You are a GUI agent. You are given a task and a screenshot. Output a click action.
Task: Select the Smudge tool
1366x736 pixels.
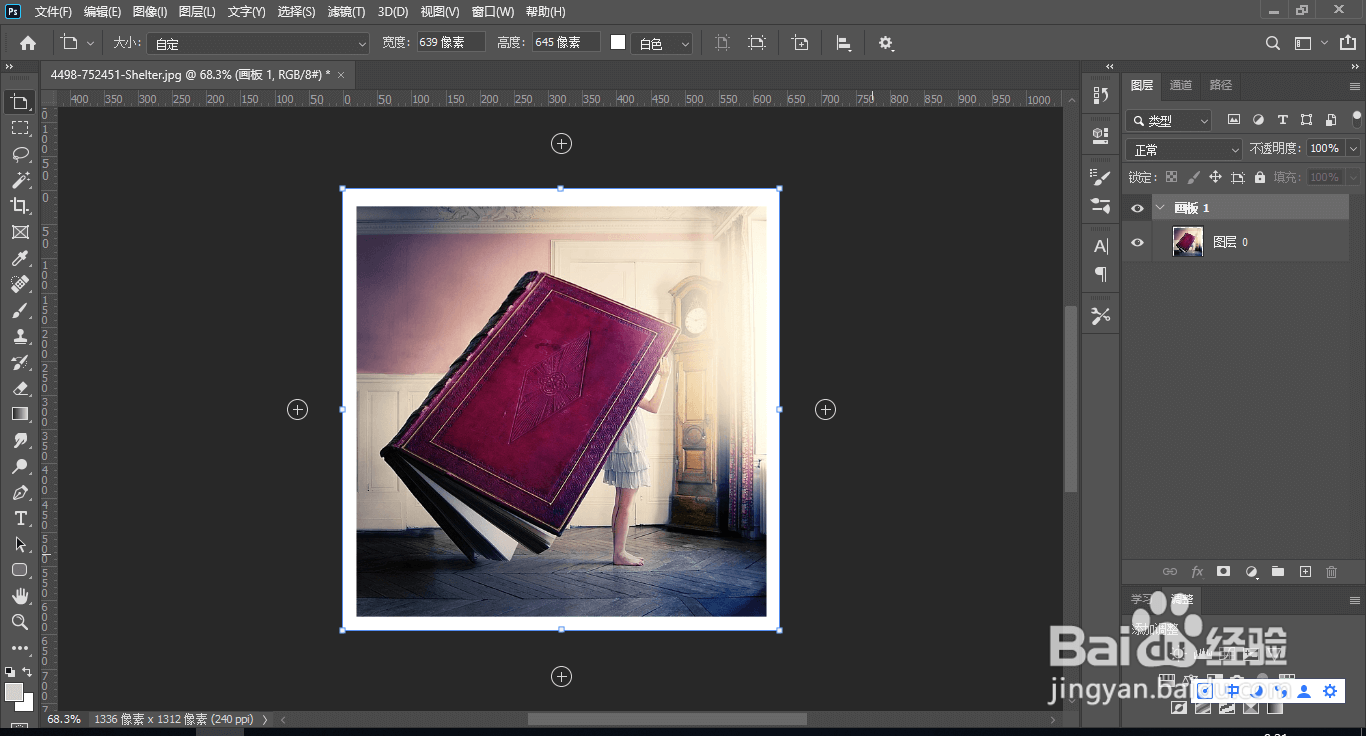click(x=20, y=440)
